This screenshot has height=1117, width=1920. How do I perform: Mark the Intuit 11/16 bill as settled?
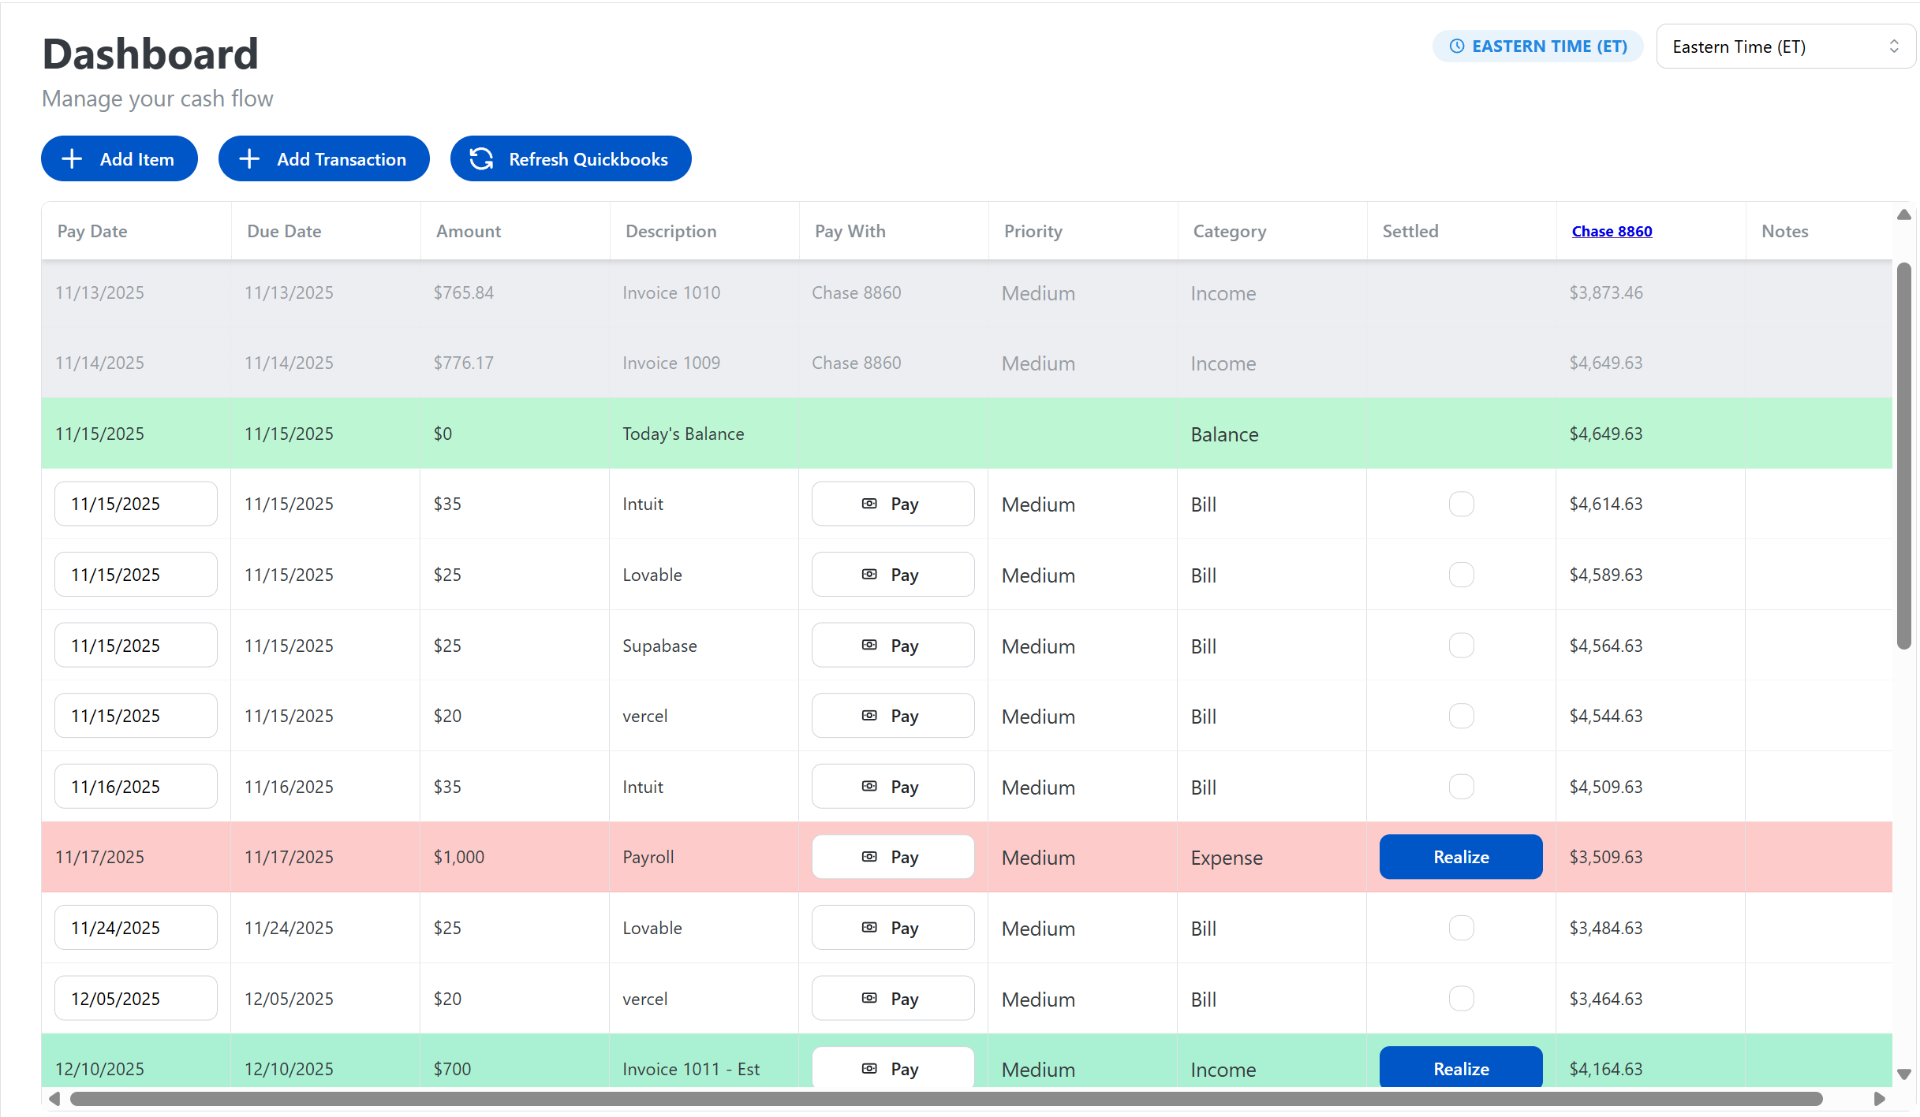point(1461,786)
